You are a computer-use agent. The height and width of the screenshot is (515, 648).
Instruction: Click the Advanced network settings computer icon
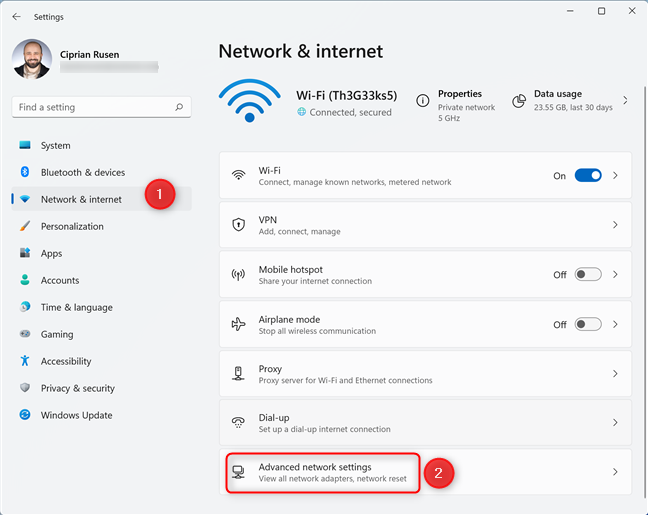click(x=238, y=472)
